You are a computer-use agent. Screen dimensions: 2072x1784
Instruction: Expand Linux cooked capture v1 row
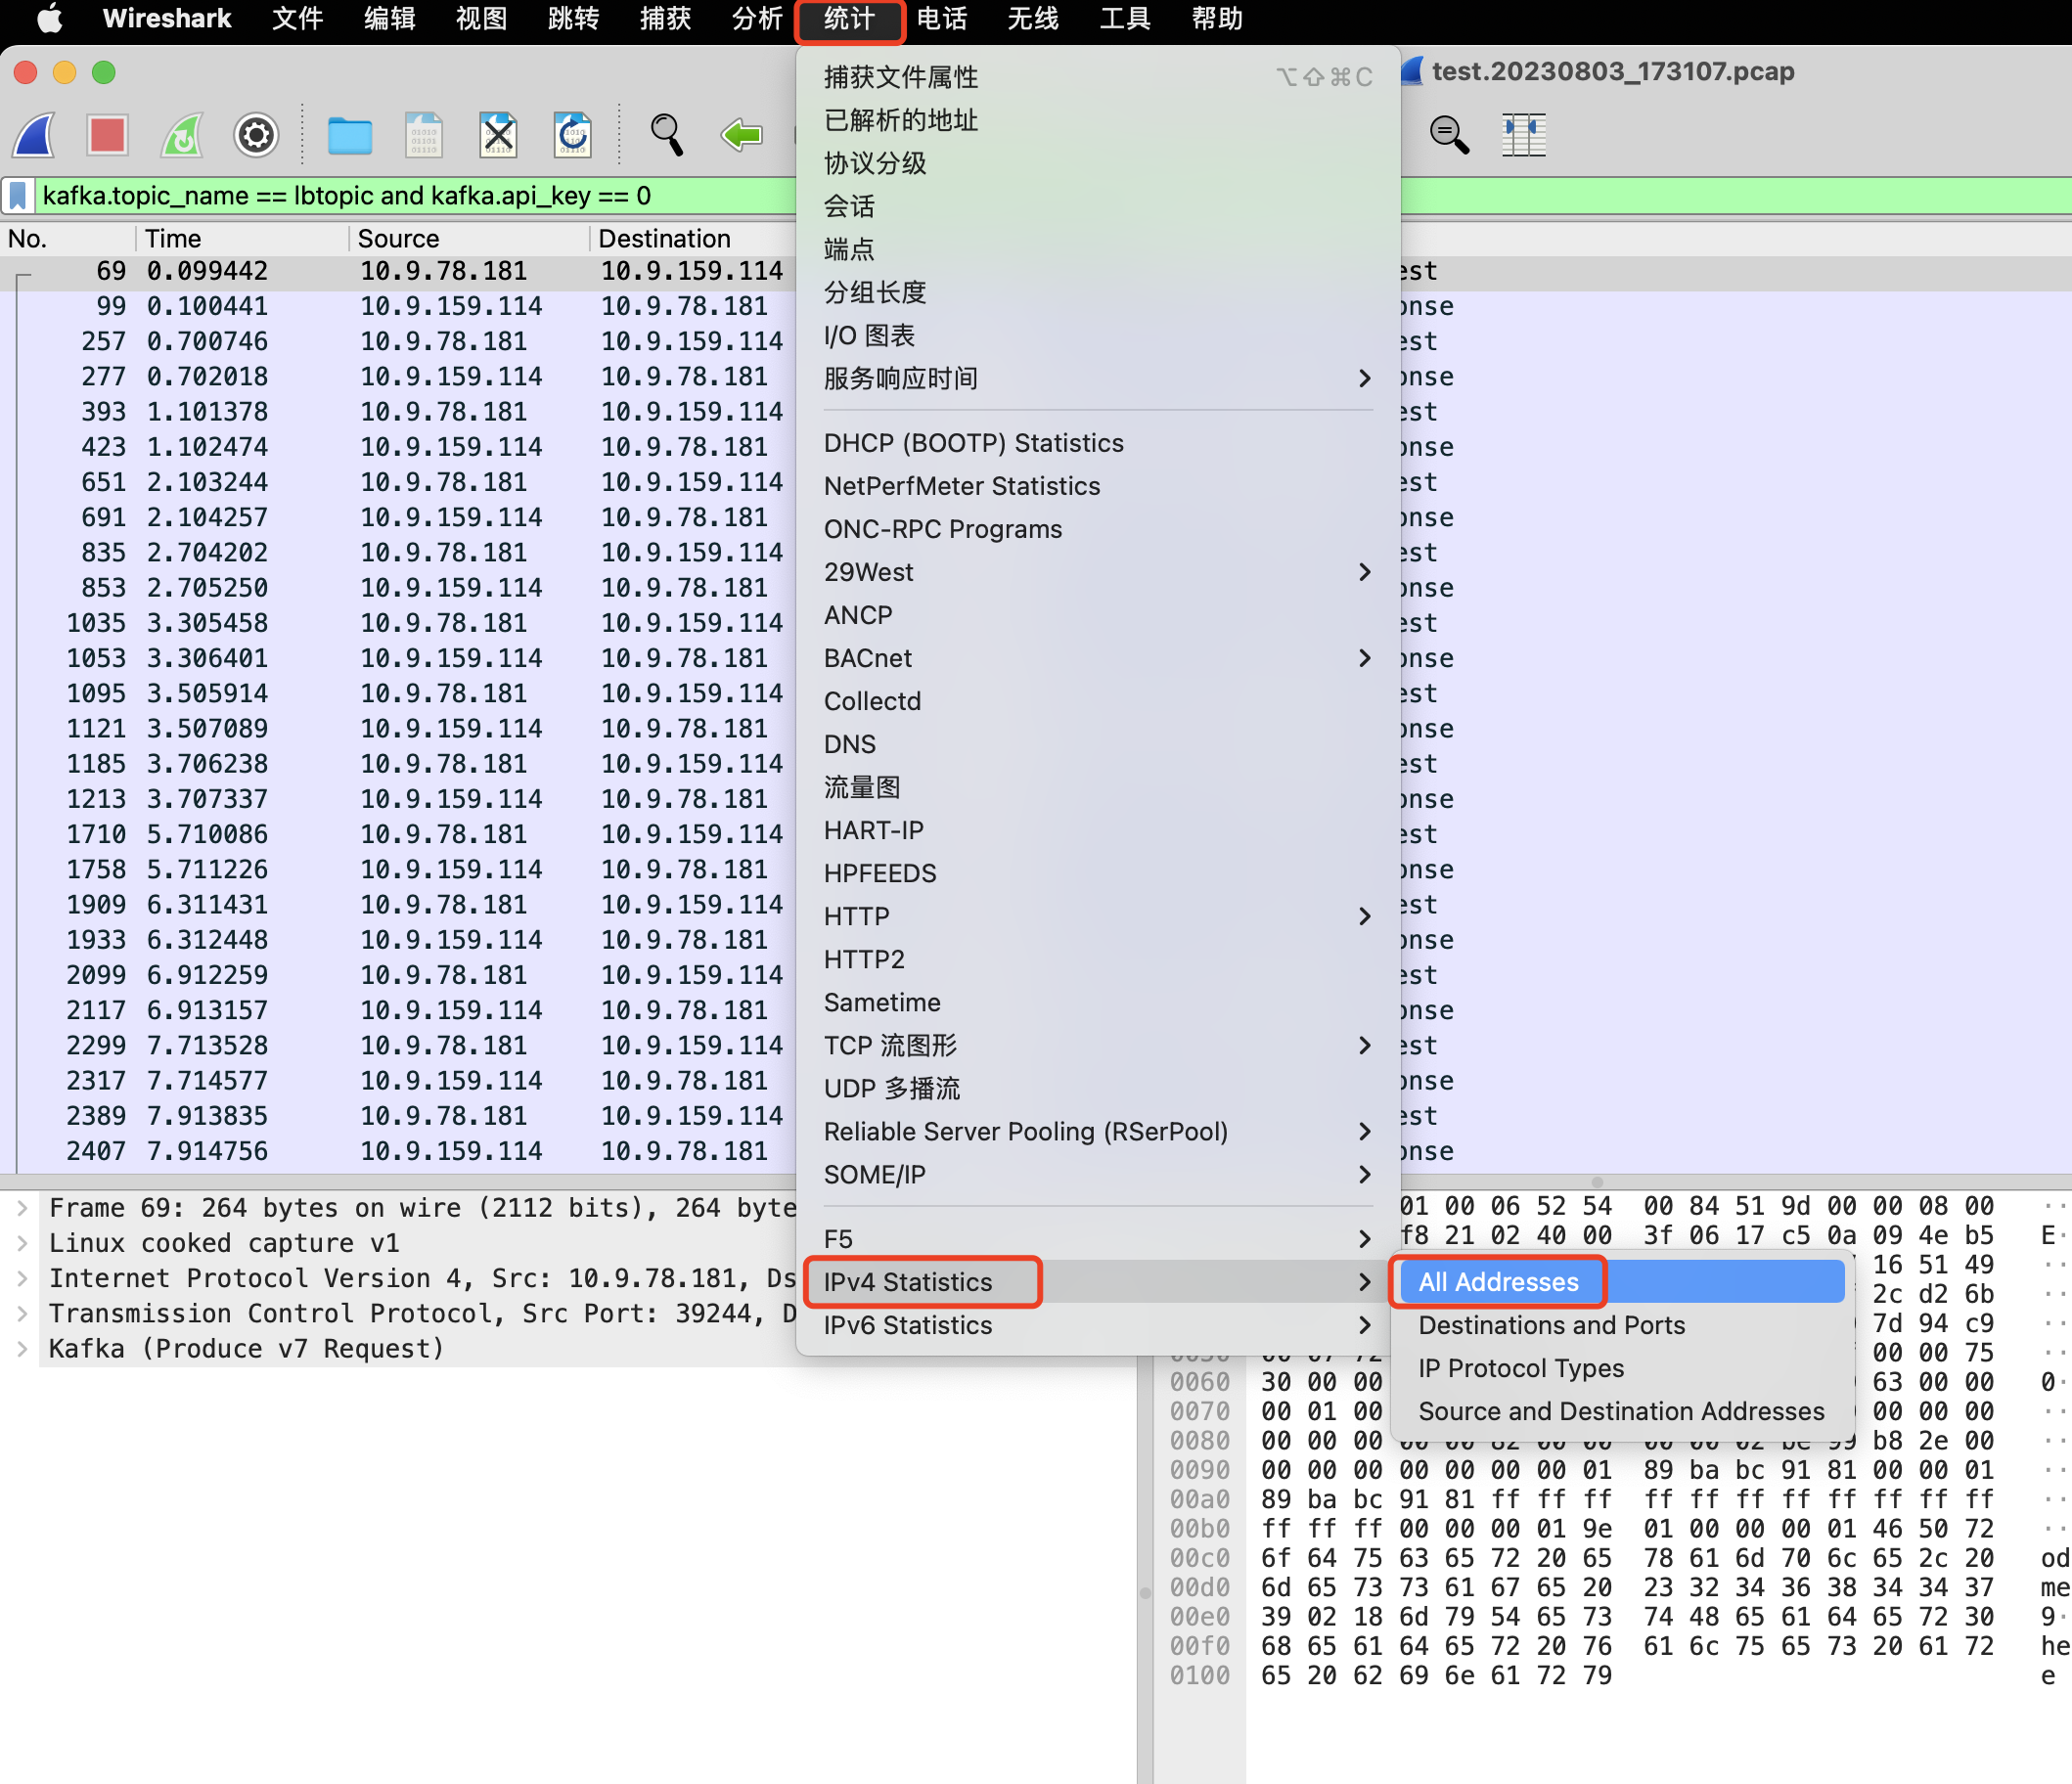(x=22, y=1243)
